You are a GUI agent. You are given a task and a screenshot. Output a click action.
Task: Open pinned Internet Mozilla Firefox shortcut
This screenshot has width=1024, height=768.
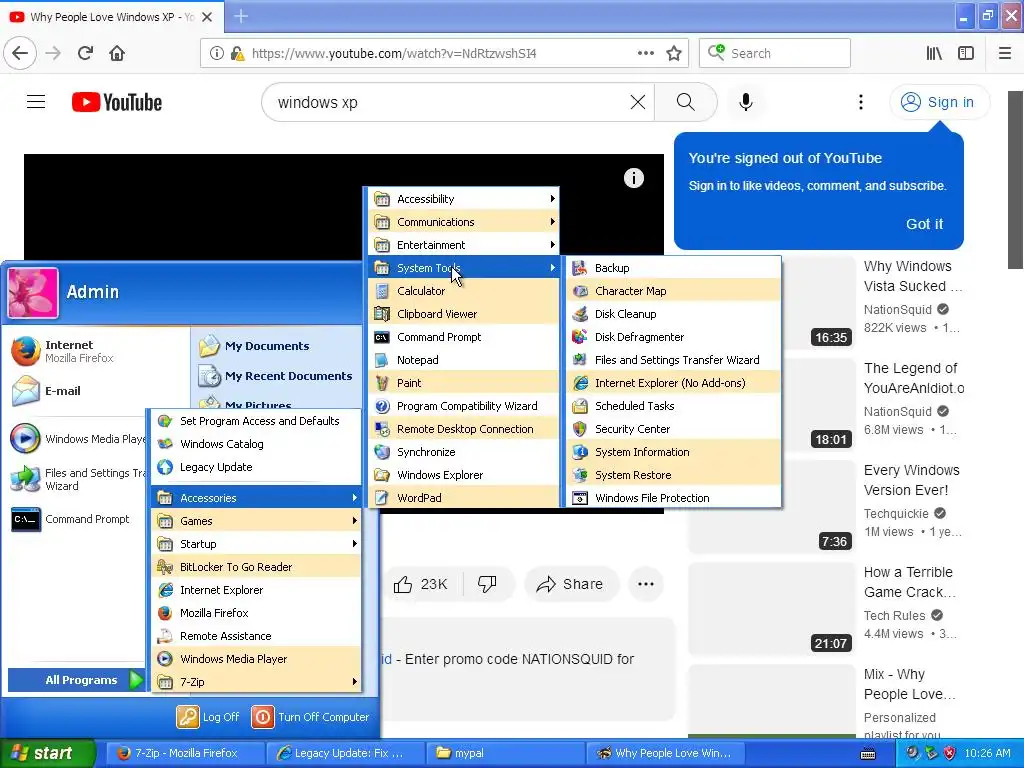coord(63,351)
